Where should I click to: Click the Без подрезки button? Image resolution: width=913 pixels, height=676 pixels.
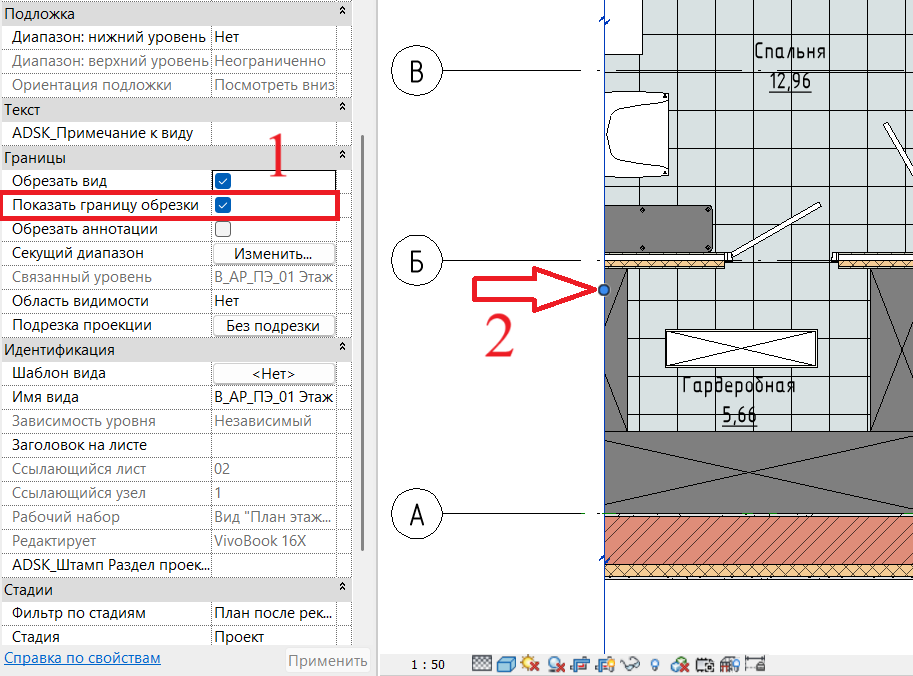tap(274, 325)
